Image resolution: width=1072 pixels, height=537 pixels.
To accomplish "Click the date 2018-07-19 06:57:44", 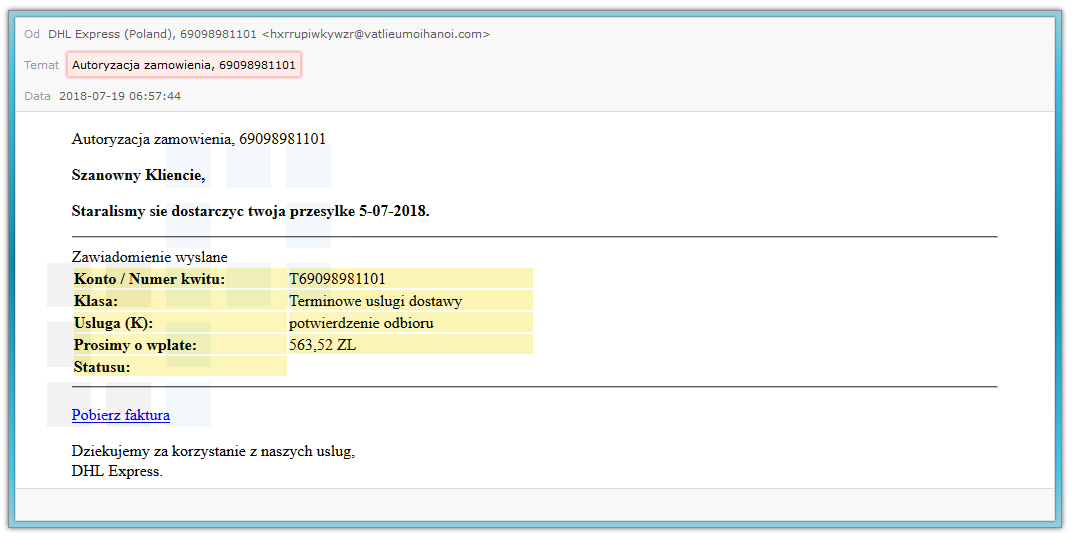I will (x=120, y=96).
